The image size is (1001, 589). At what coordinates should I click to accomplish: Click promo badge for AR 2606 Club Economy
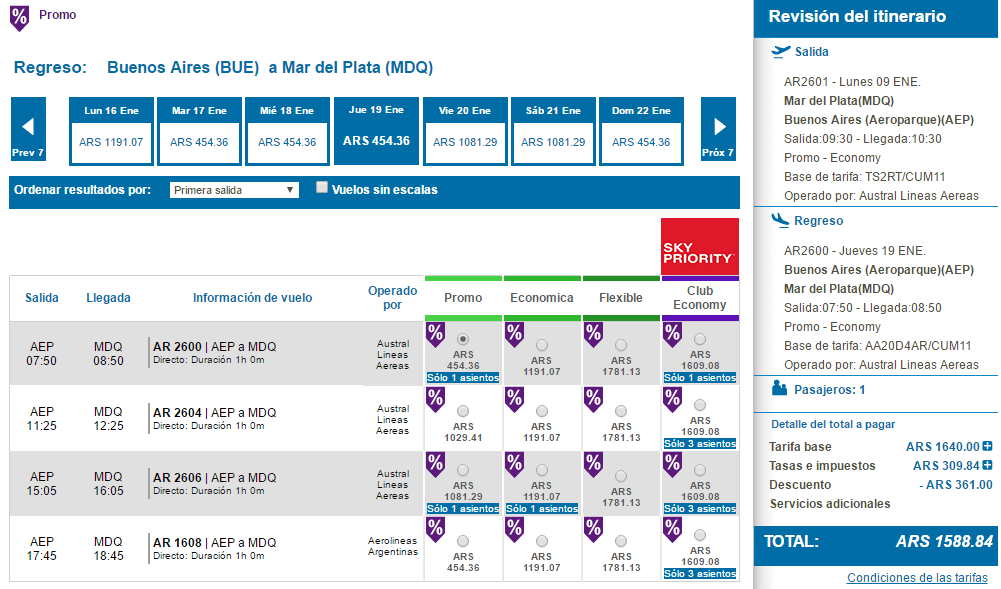click(x=672, y=465)
